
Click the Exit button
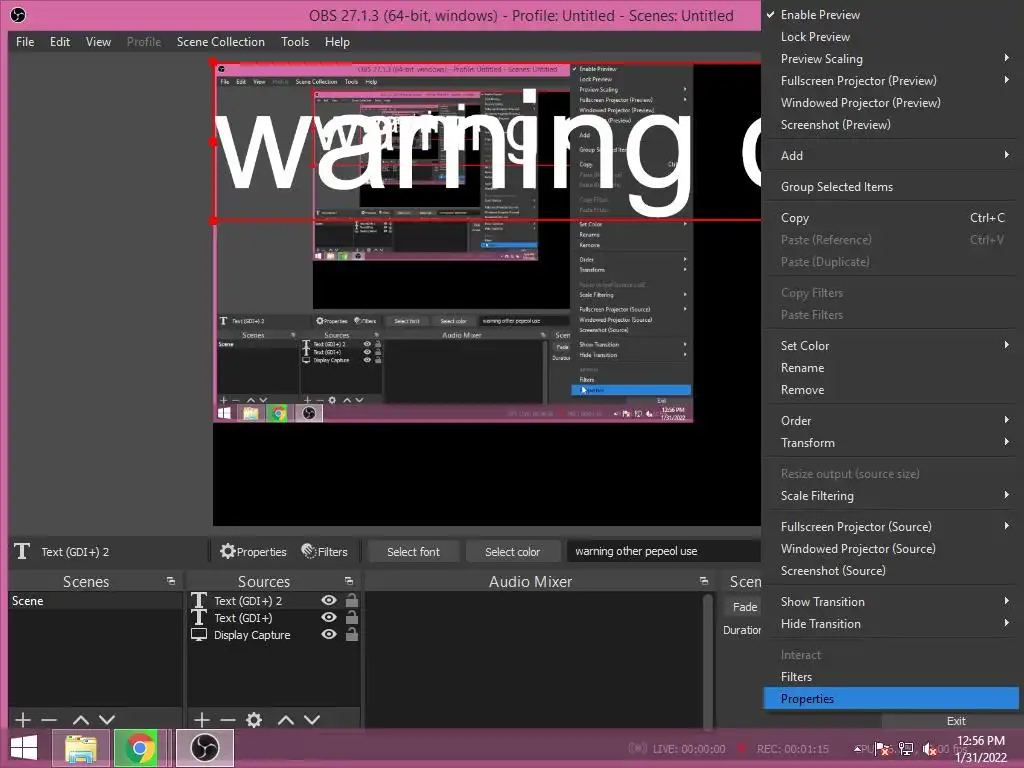(x=956, y=720)
